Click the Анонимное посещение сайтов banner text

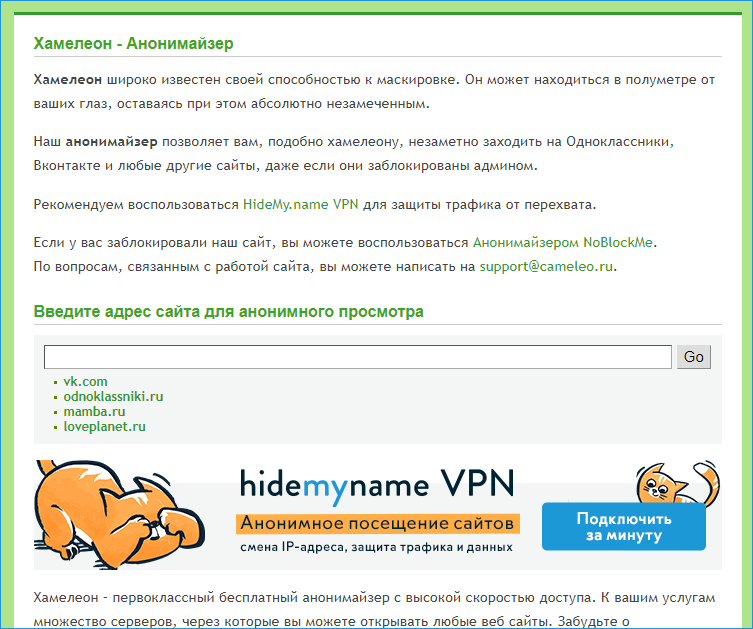coord(377,523)
